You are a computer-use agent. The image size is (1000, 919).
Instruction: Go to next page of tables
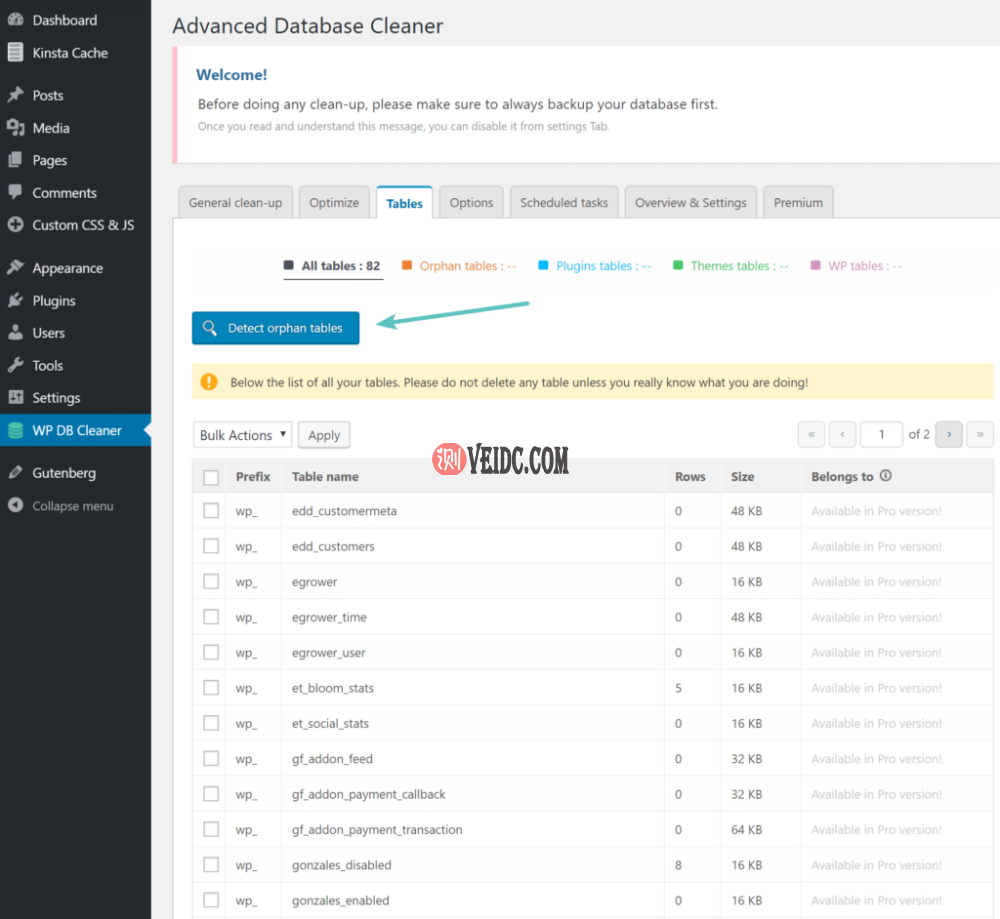point(949,434)
